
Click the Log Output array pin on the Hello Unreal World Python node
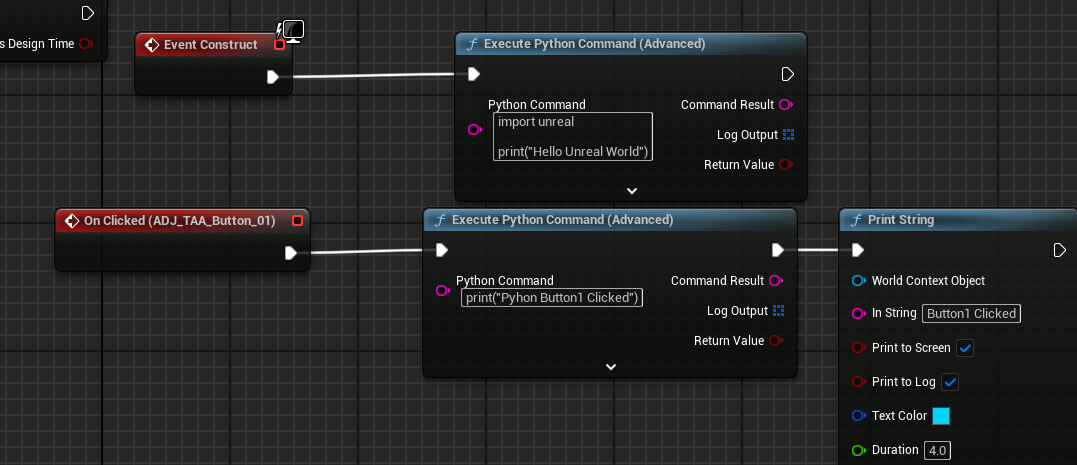[x=789, y=135]
